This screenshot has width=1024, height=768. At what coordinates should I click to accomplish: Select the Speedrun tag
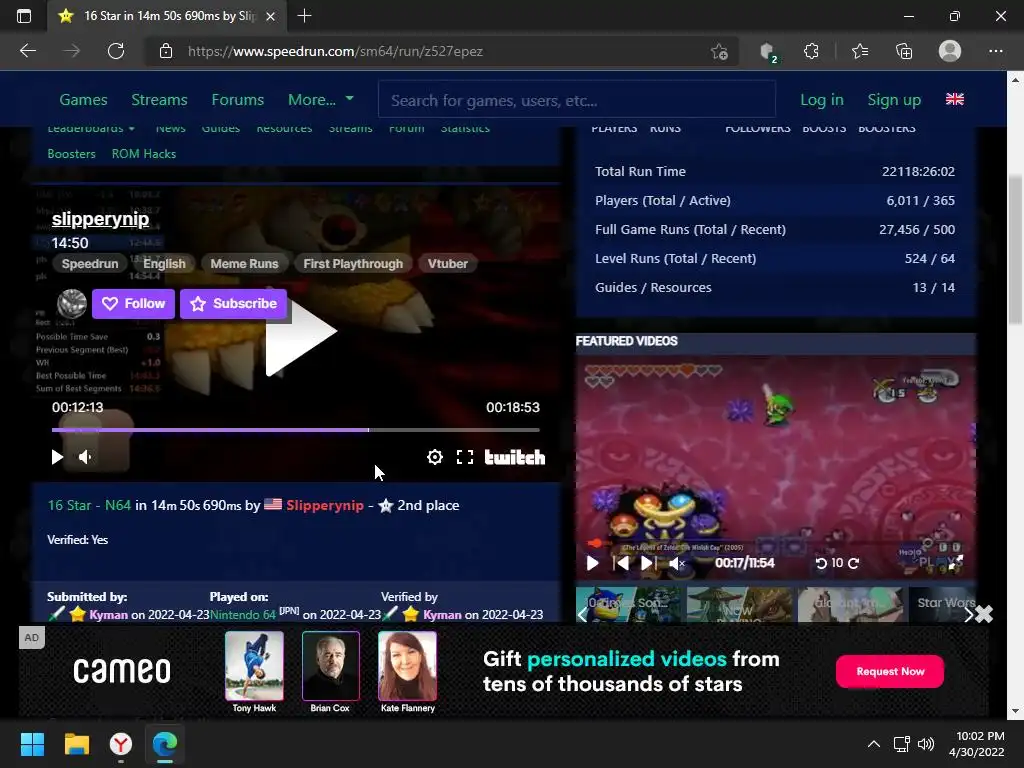(x=90, y=264)
